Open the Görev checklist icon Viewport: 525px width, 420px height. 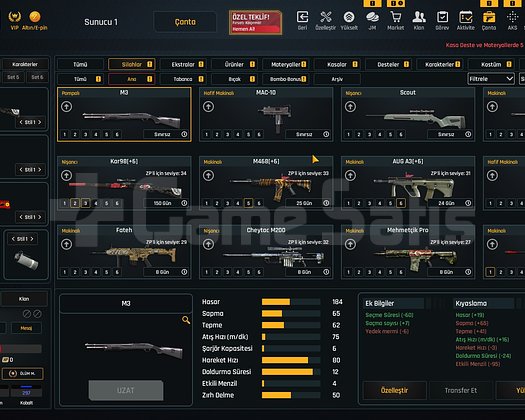[x=442, y=17]
